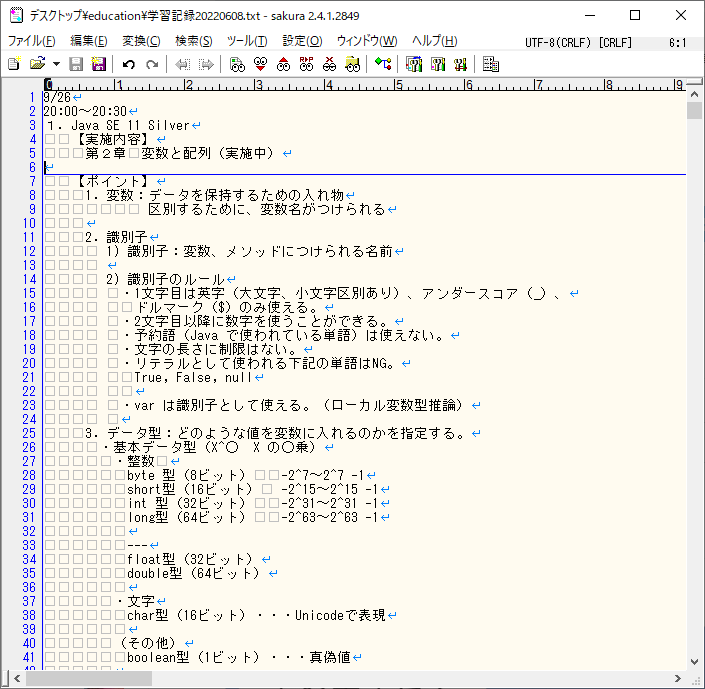
Task: Open the 検索(S) menu
Action: [193, 41]
